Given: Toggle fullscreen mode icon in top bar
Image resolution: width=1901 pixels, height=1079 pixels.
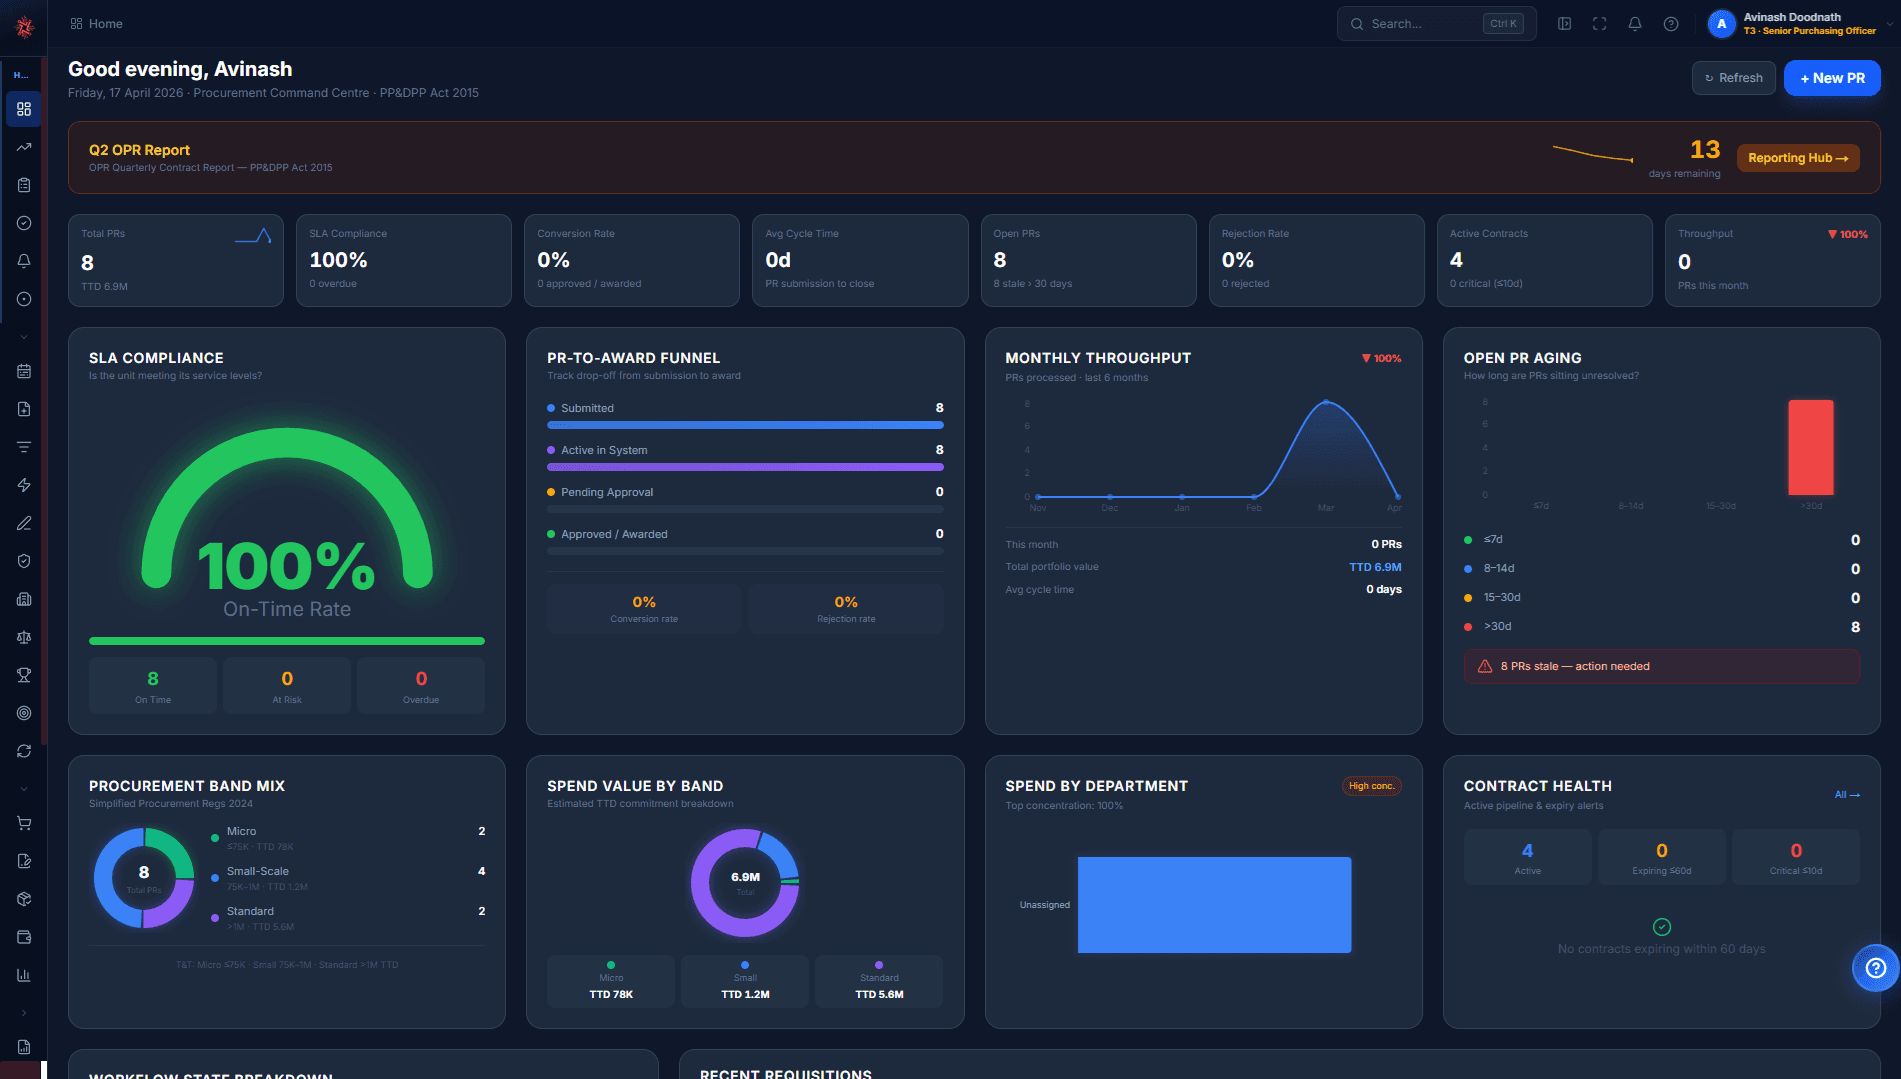Looking at the screenshot, I should [x=1600, y=24].
